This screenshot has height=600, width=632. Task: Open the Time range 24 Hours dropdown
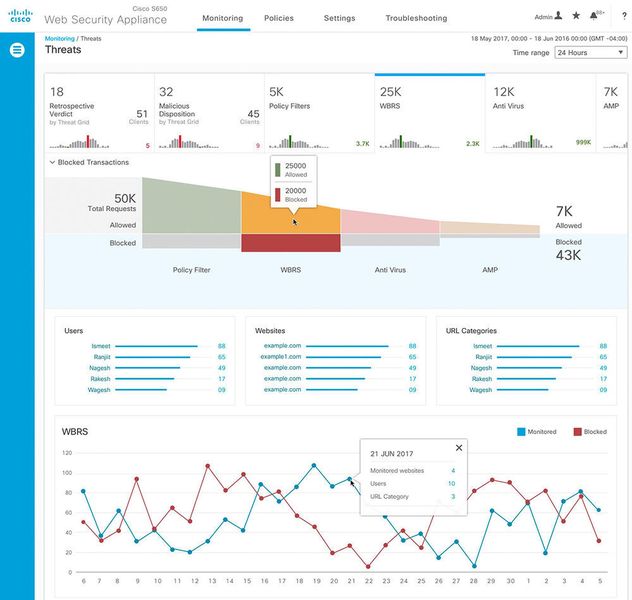(x=591, y=52)
